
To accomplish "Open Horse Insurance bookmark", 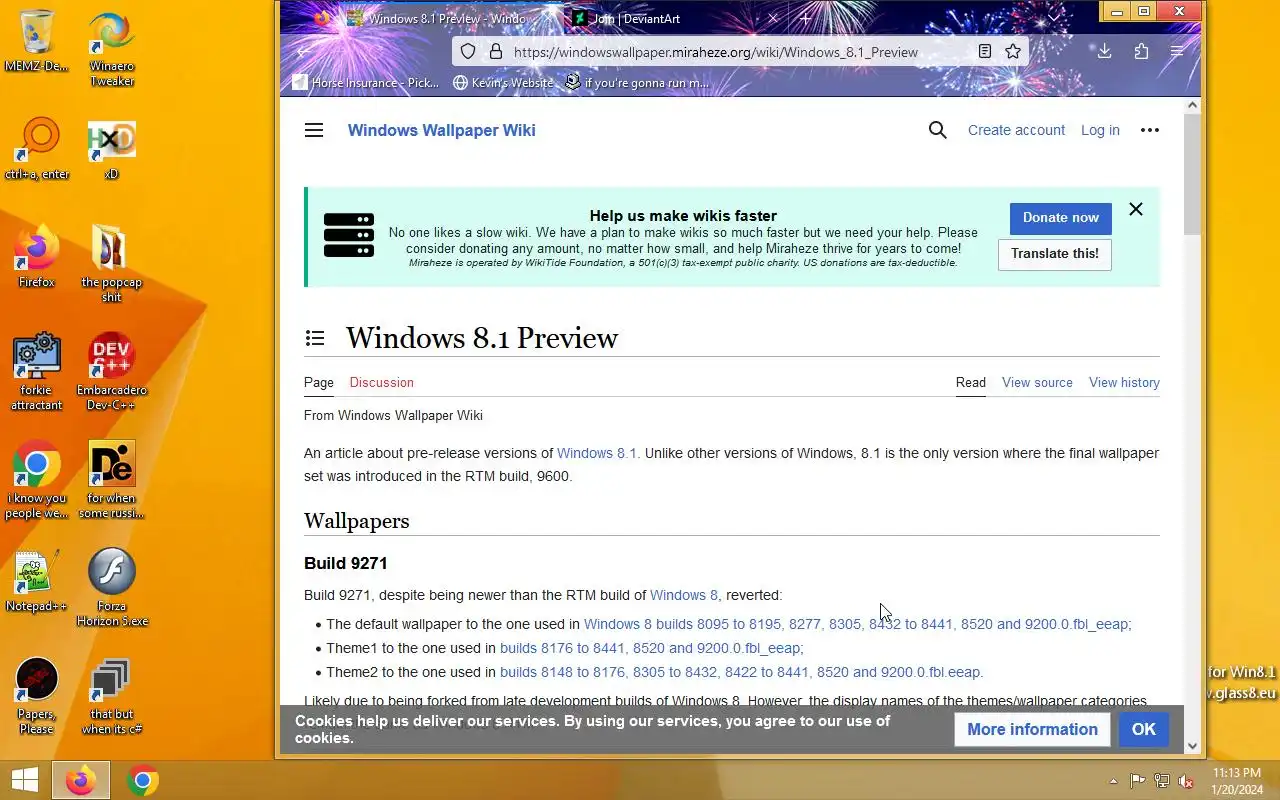I will pyautogui.click(x=366, y=82).
